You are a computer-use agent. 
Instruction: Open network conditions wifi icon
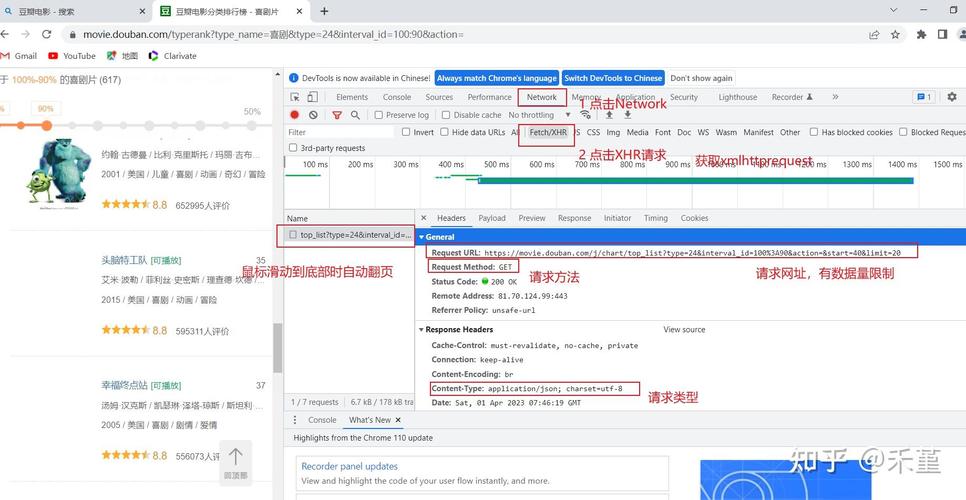[x=585, y=115]
